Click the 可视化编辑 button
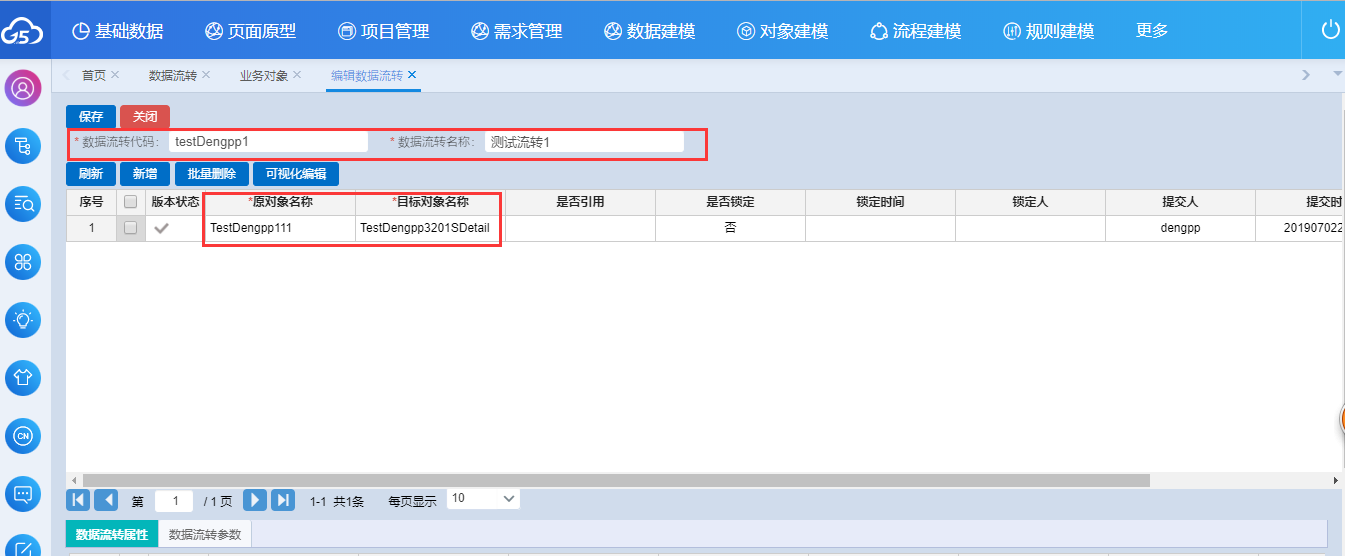 pyautogui.click(x=296, y=174)
